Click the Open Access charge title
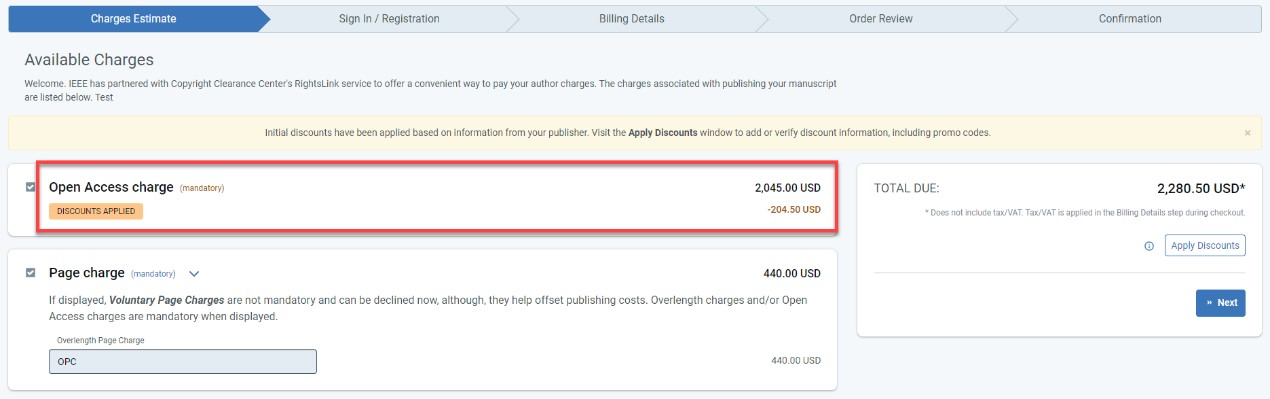This screenshot has width=1270, height=399. [x=111, y=187]
